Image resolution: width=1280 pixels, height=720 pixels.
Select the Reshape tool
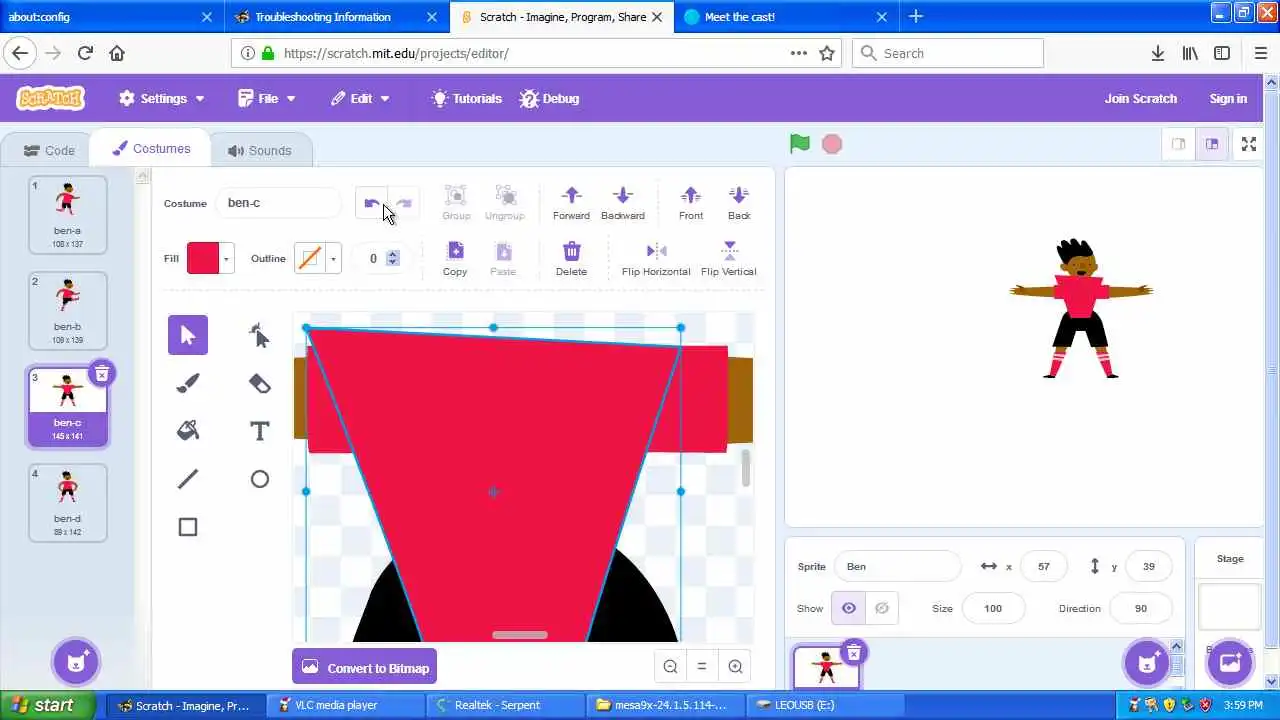coord(260,335)
